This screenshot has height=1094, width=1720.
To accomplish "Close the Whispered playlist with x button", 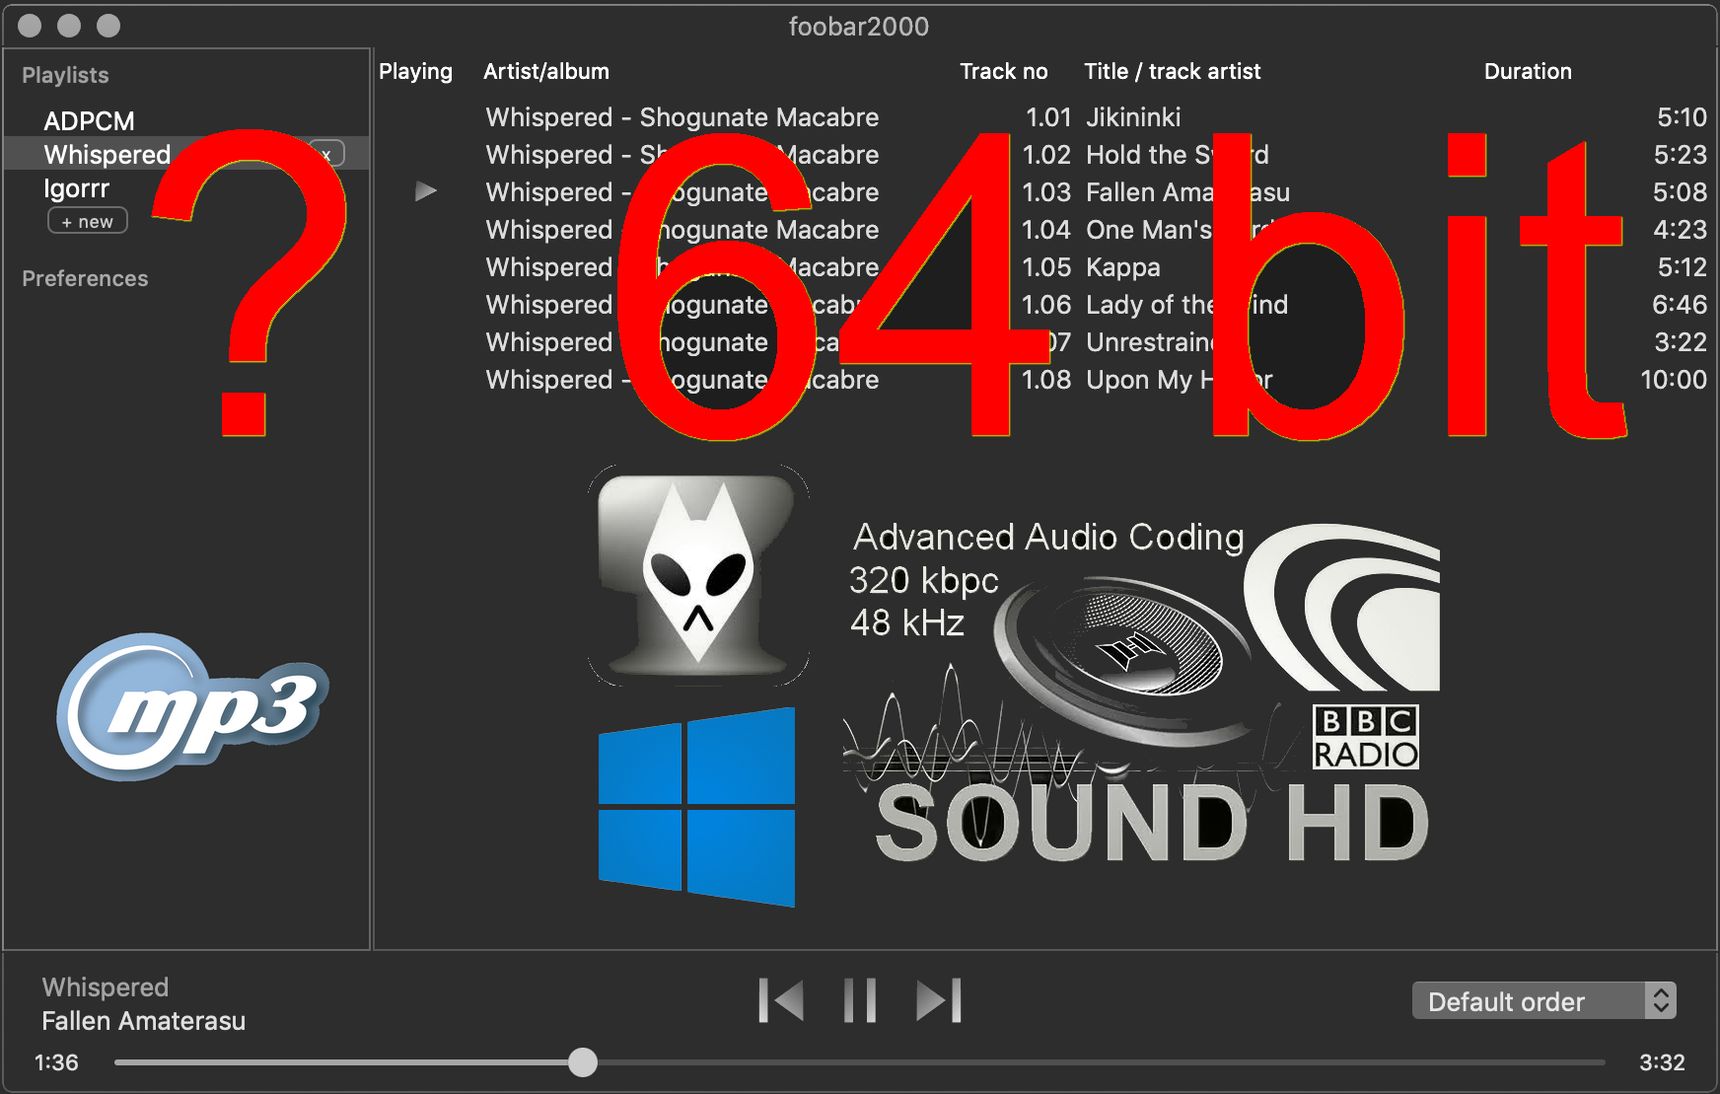I will click(327, 154).
